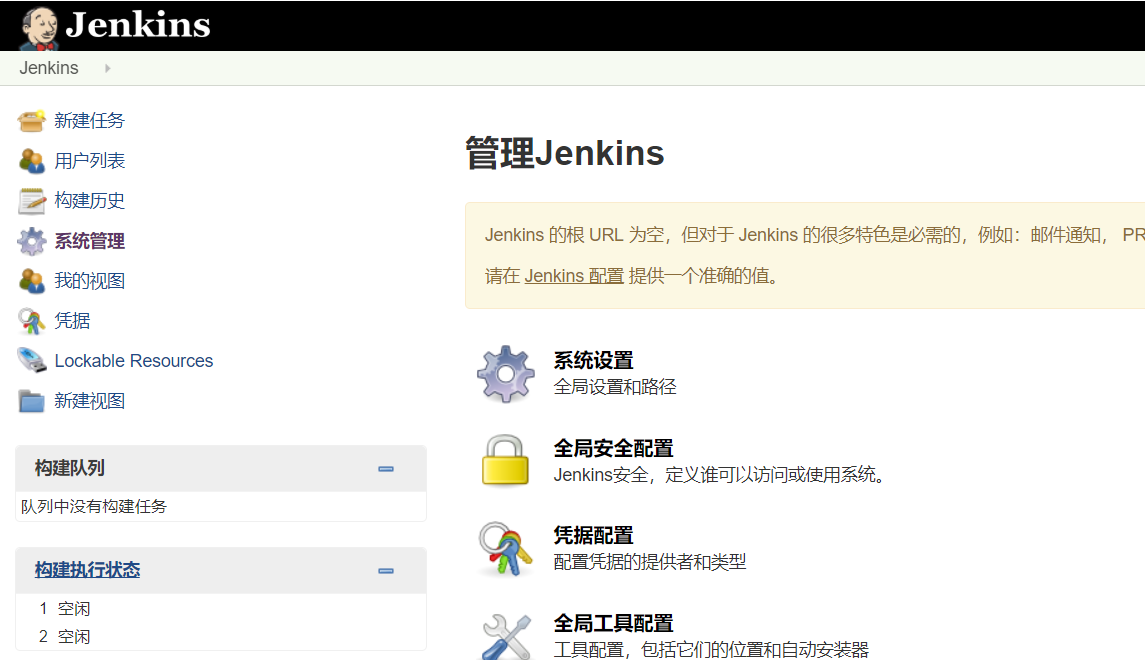
Task: Click the 构建队列 panel title
Action: 69,468
